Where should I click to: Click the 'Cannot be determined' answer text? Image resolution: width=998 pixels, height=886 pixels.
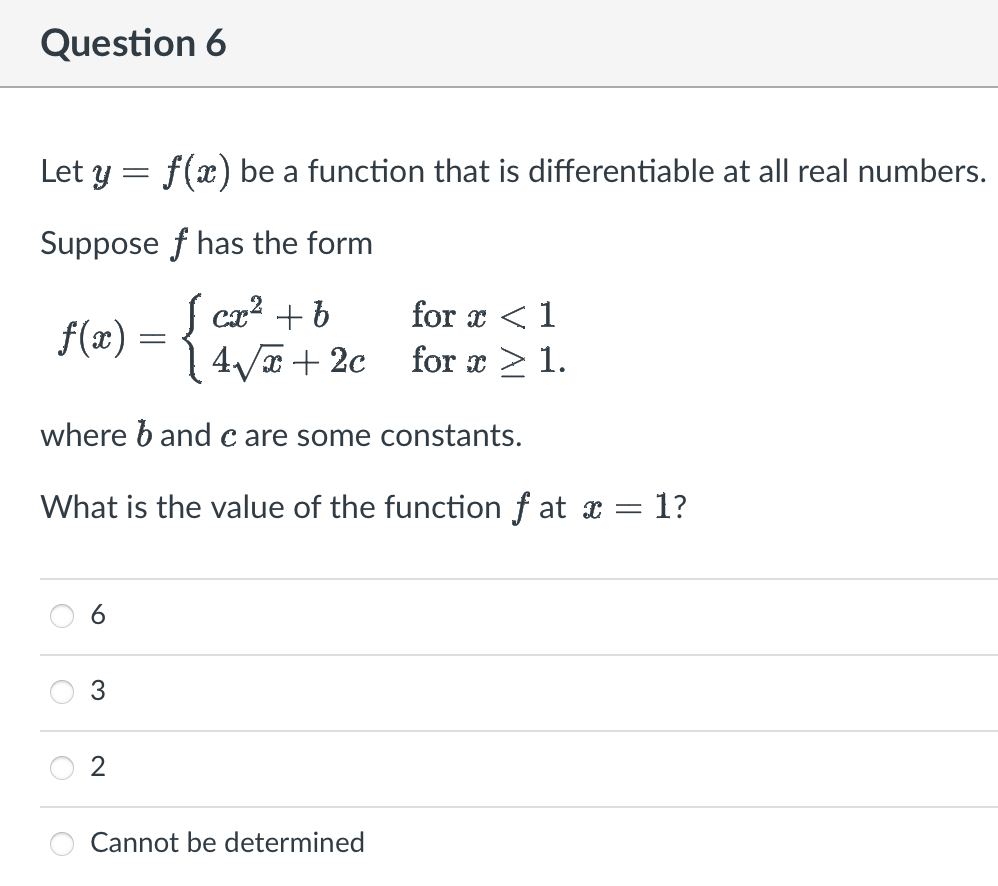[227, 843]
